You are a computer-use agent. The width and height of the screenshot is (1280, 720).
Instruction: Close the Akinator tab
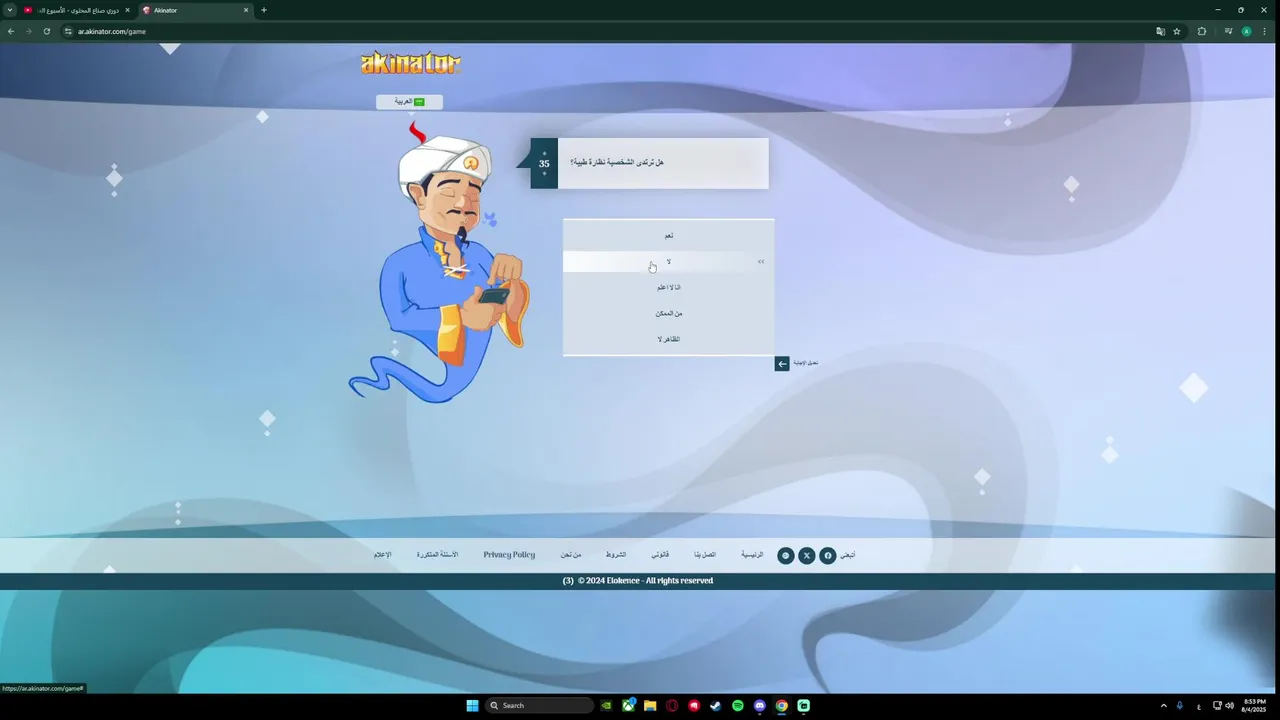pyautogui.click(x=246, y=10)
